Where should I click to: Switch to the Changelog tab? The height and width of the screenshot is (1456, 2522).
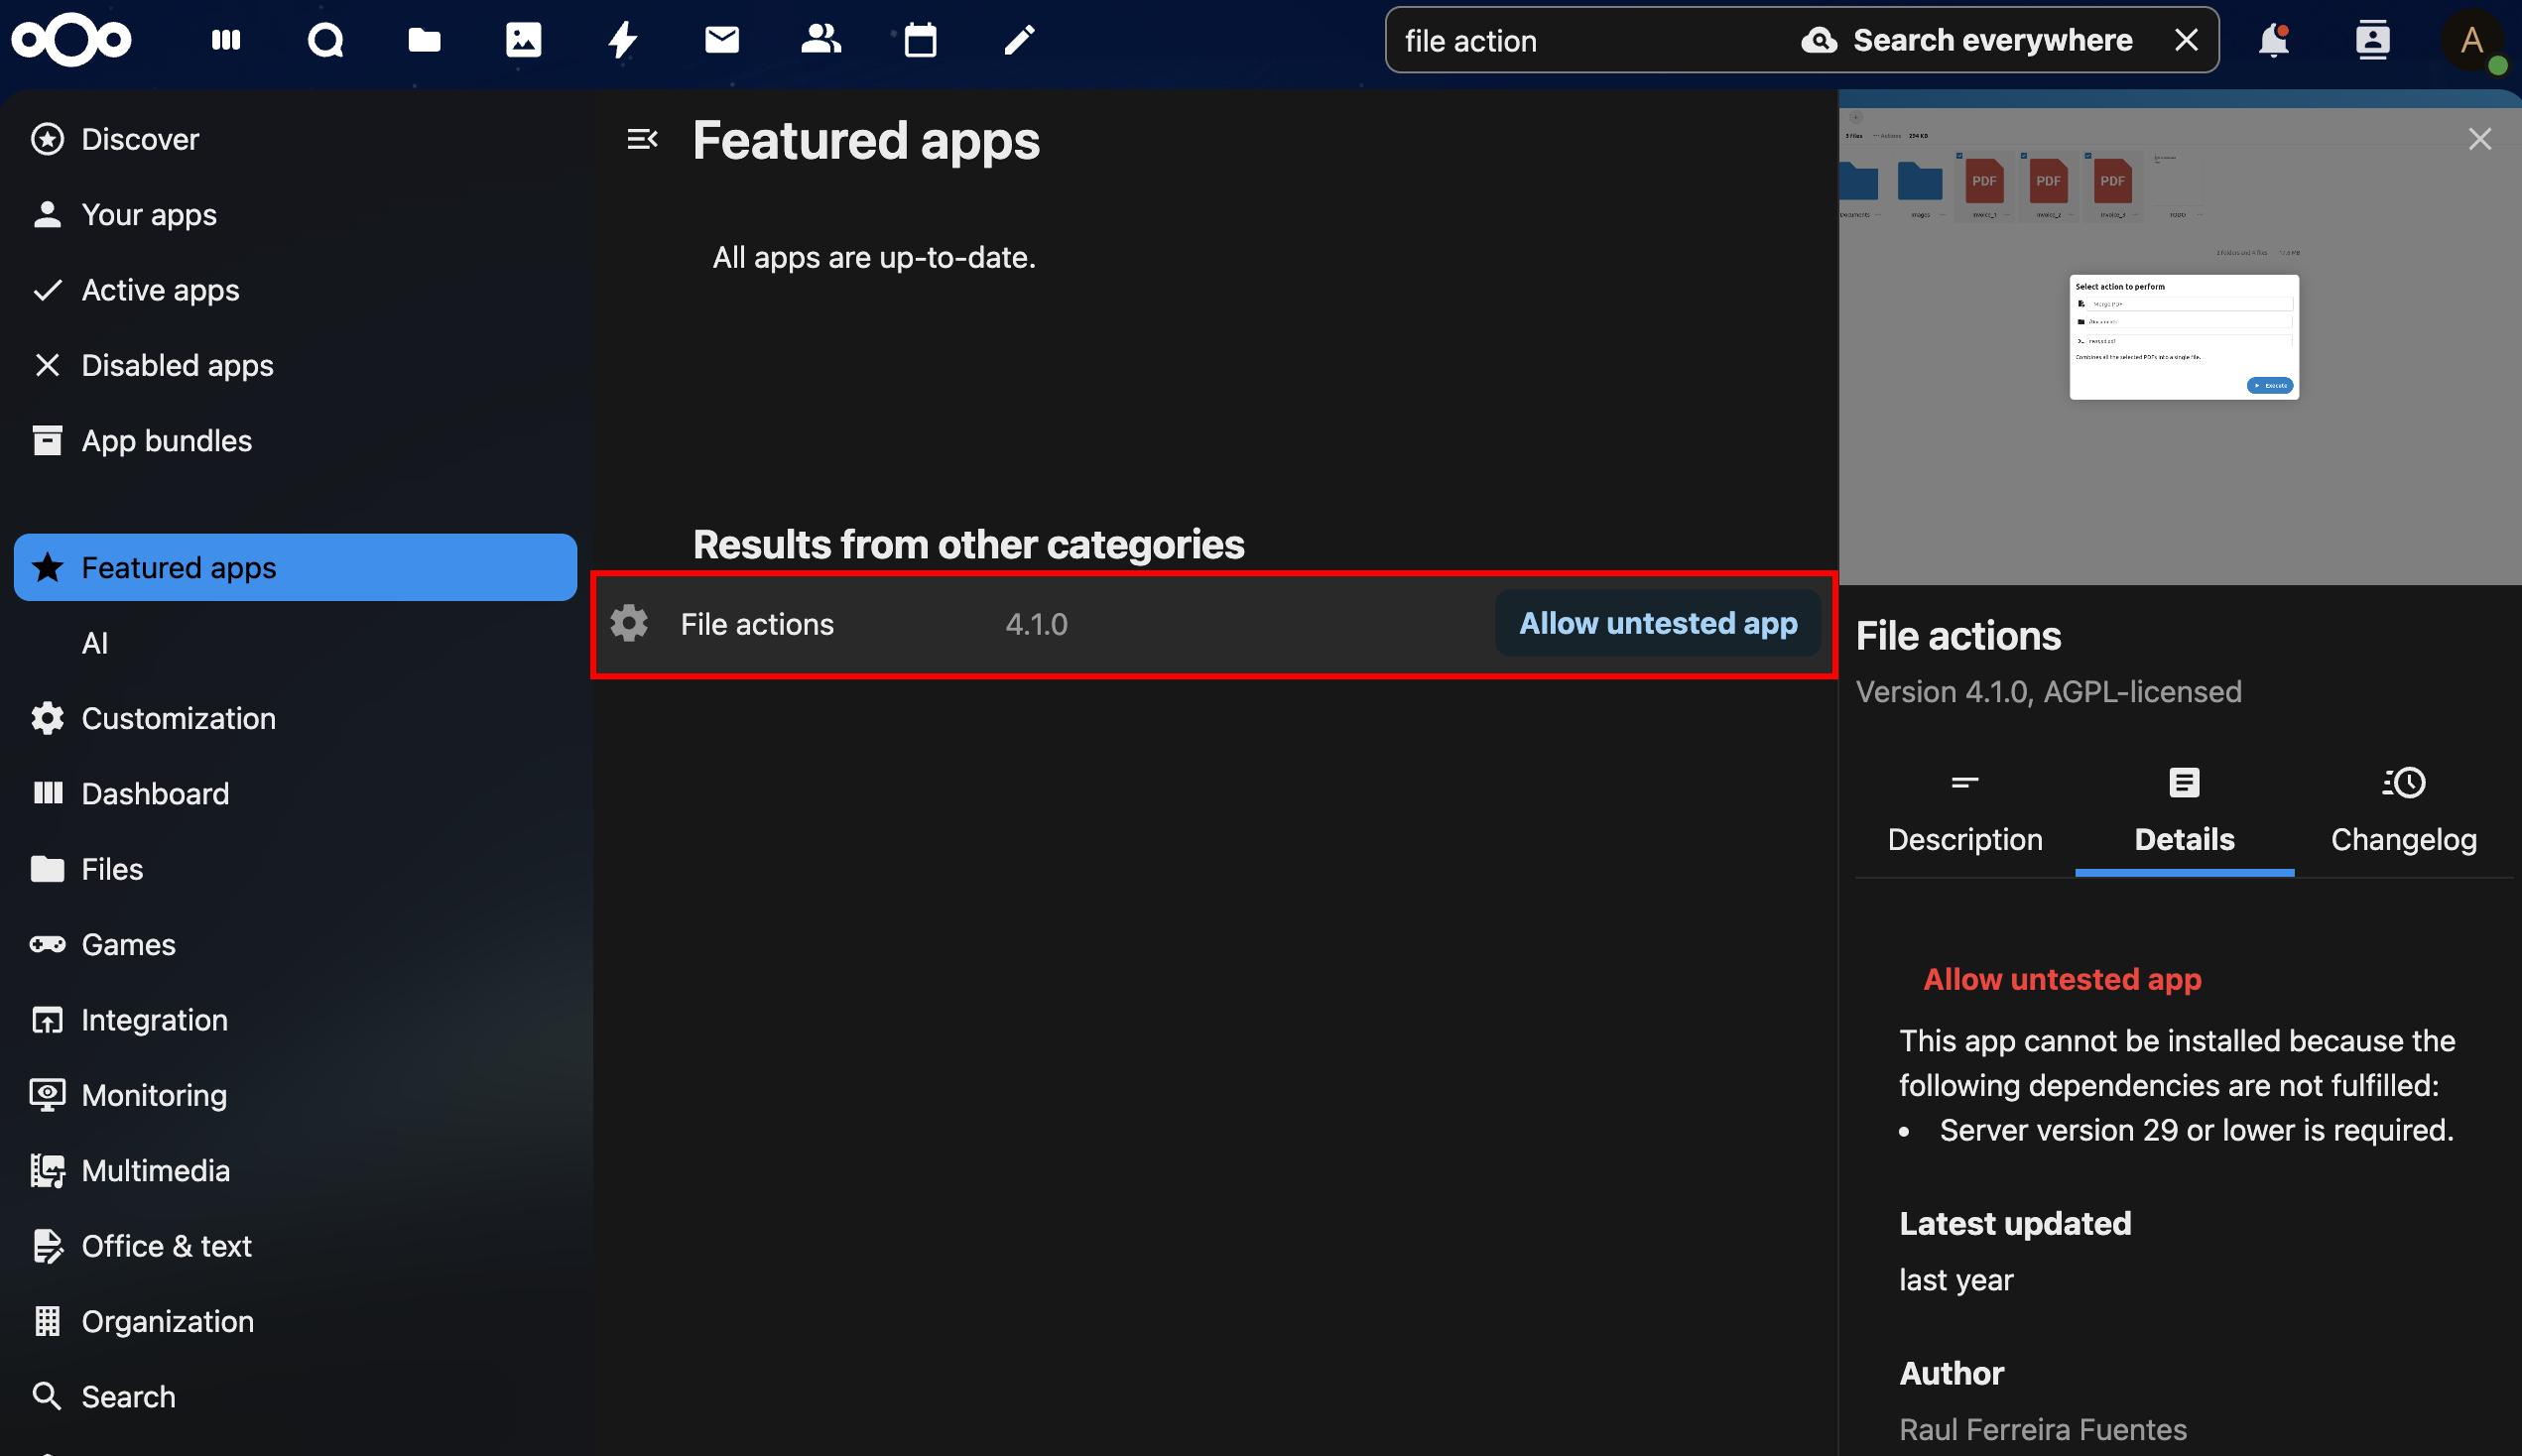click(x=2403, y=811)
